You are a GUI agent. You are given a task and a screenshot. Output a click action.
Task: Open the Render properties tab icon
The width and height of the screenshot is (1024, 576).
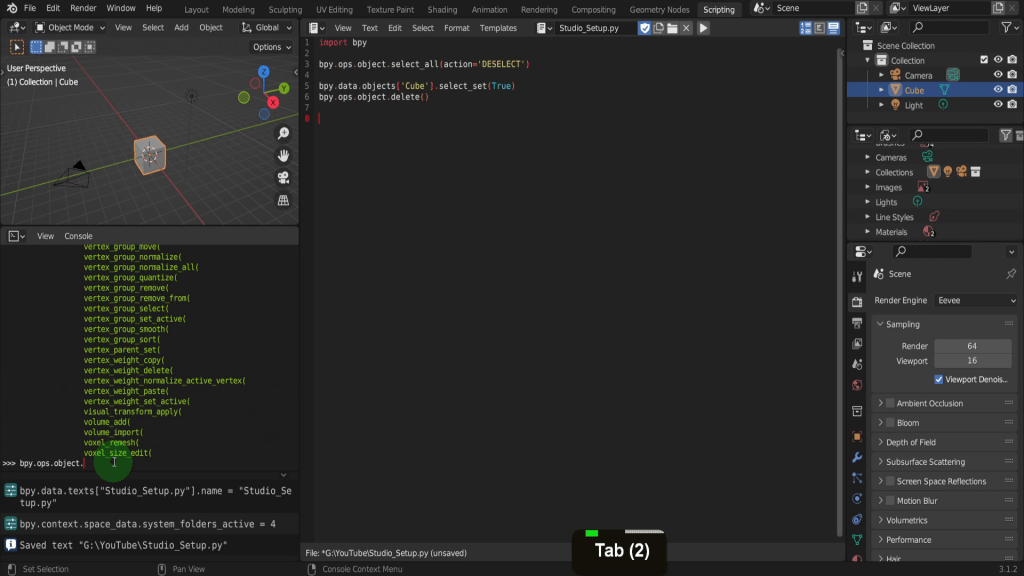tap(857, 301)
